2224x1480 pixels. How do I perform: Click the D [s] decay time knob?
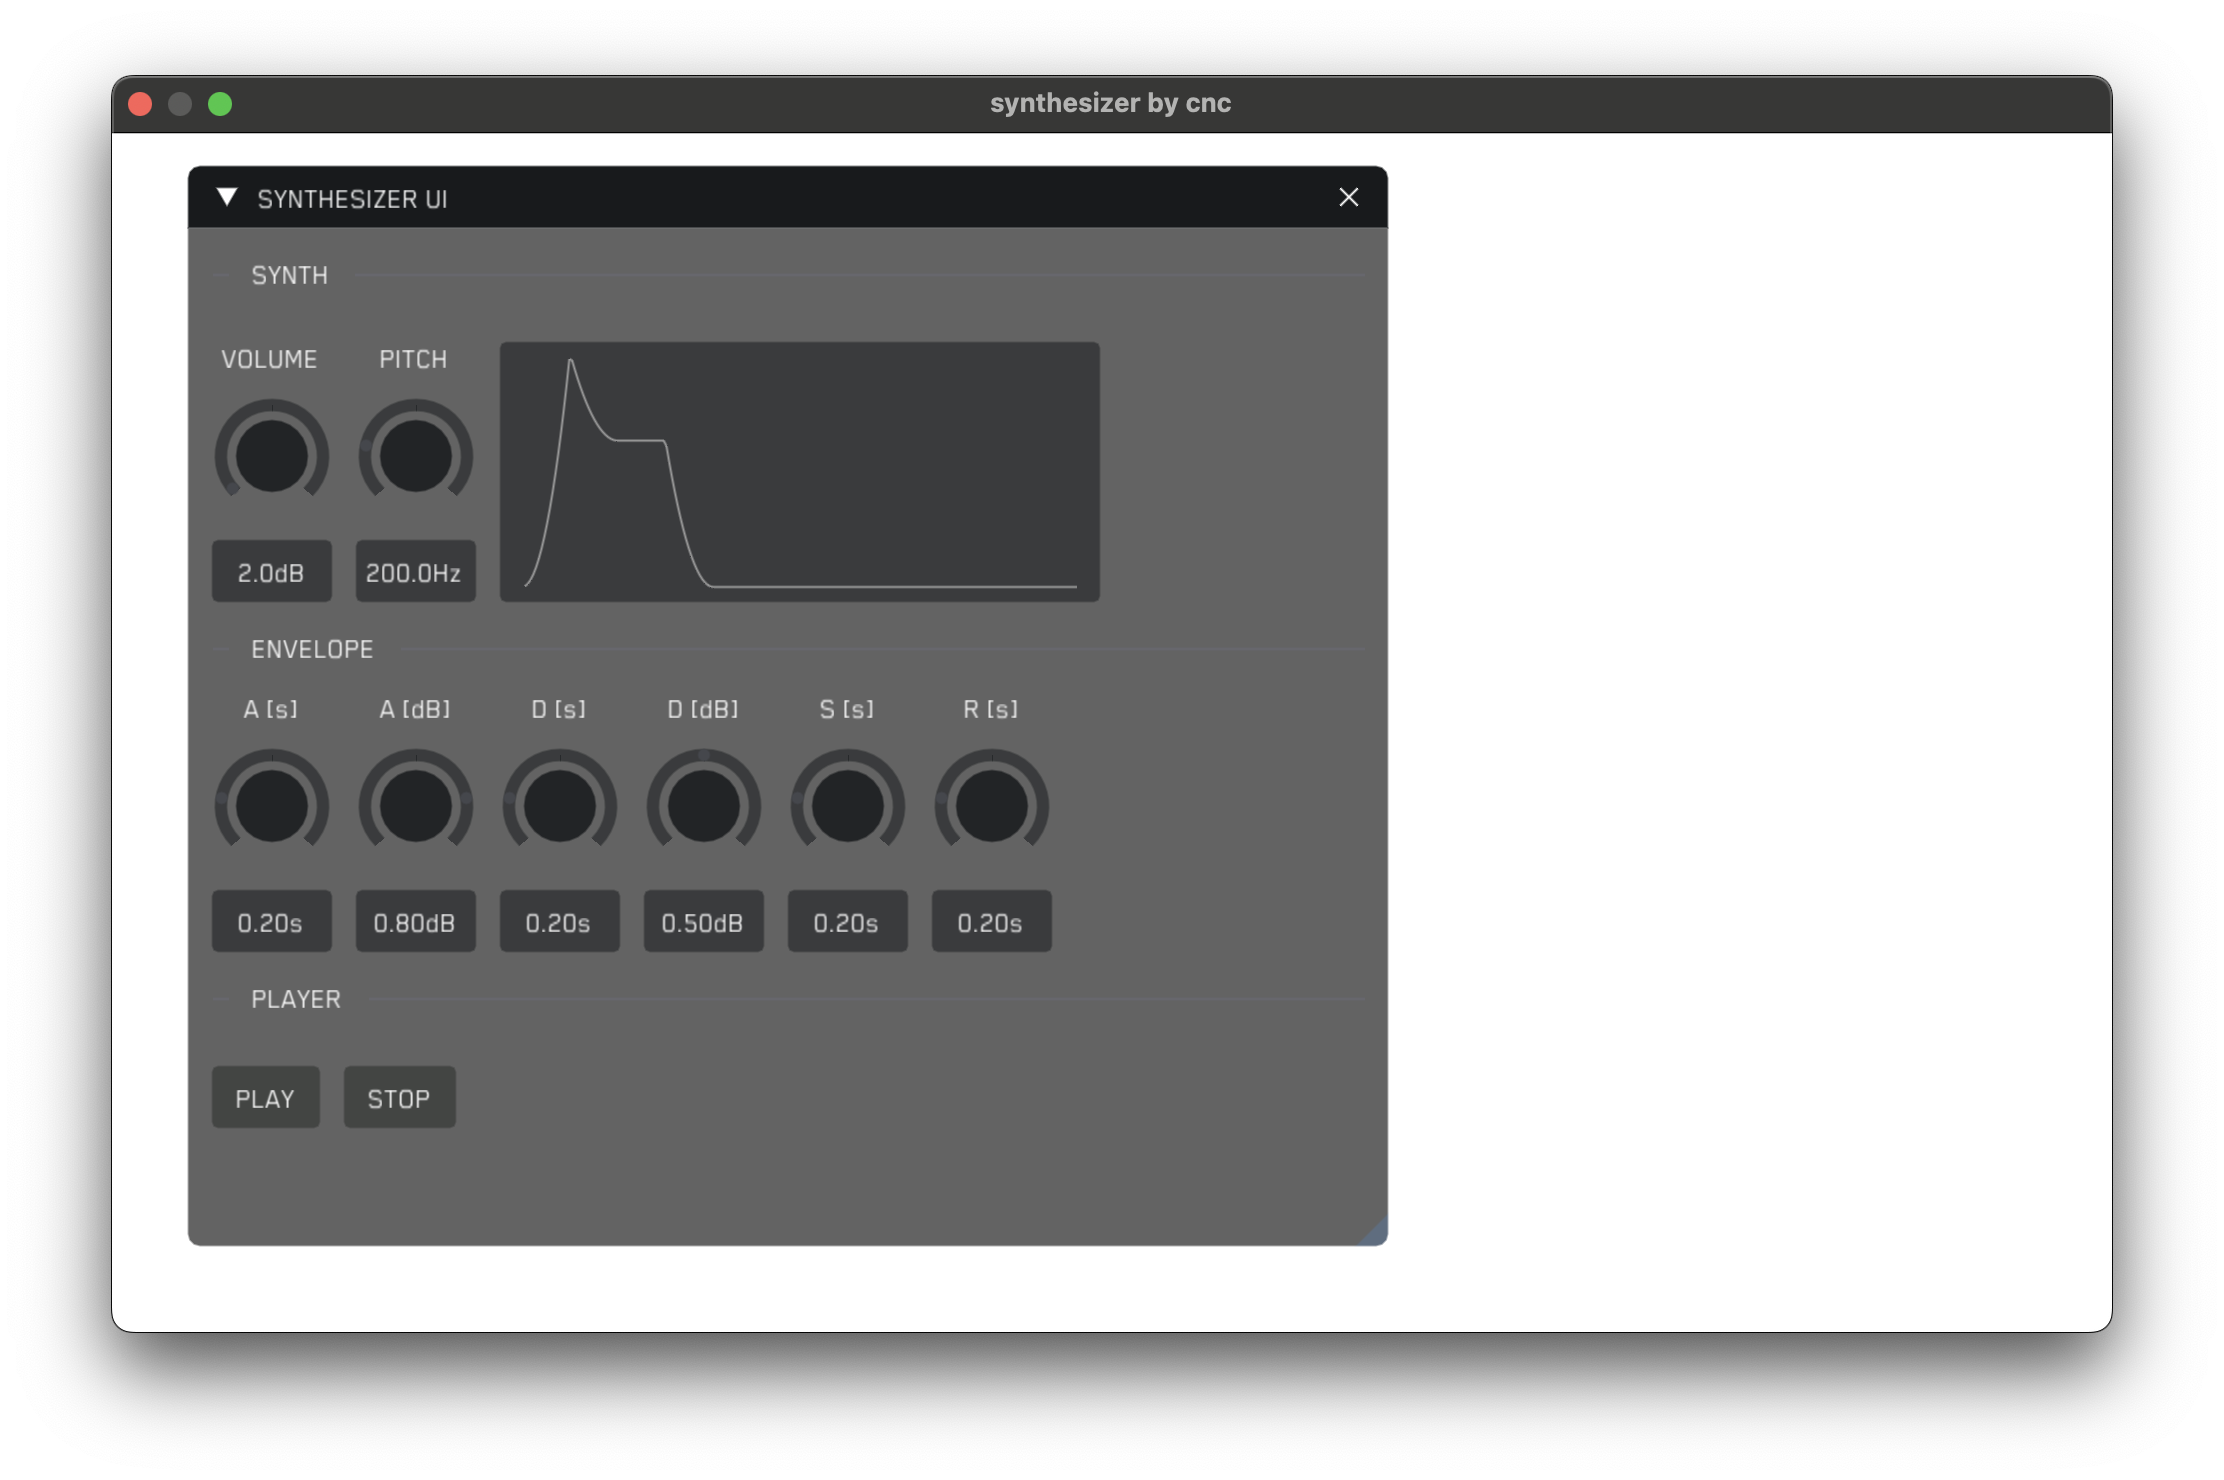pos(559,806)
